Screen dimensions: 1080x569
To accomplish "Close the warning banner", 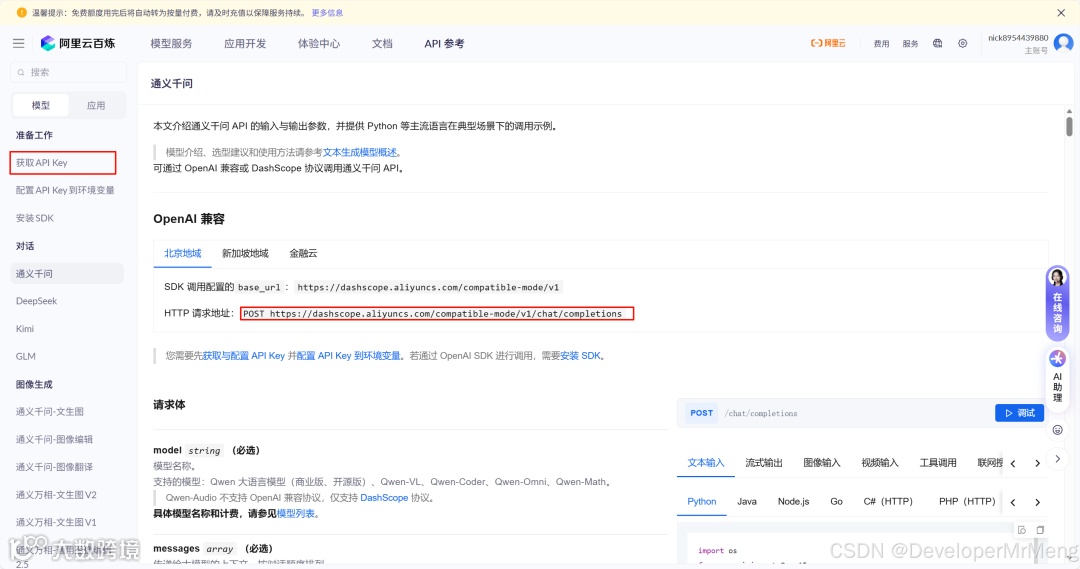I will tap(1061, 12).
